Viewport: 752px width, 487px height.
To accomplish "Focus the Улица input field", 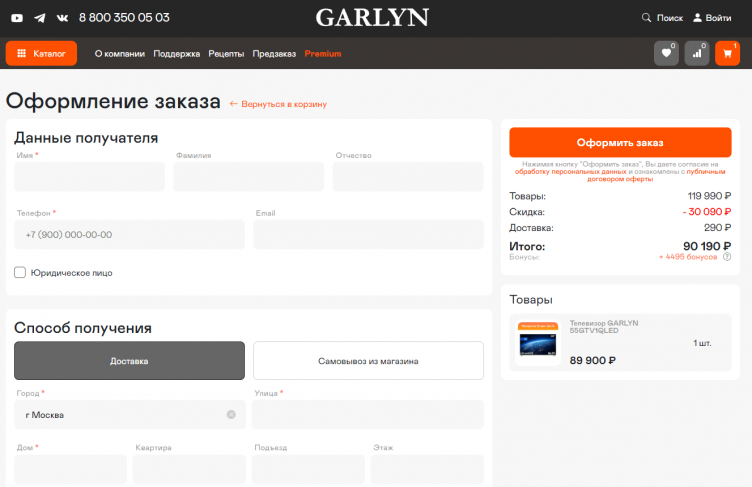I will [x=368, y=415].
